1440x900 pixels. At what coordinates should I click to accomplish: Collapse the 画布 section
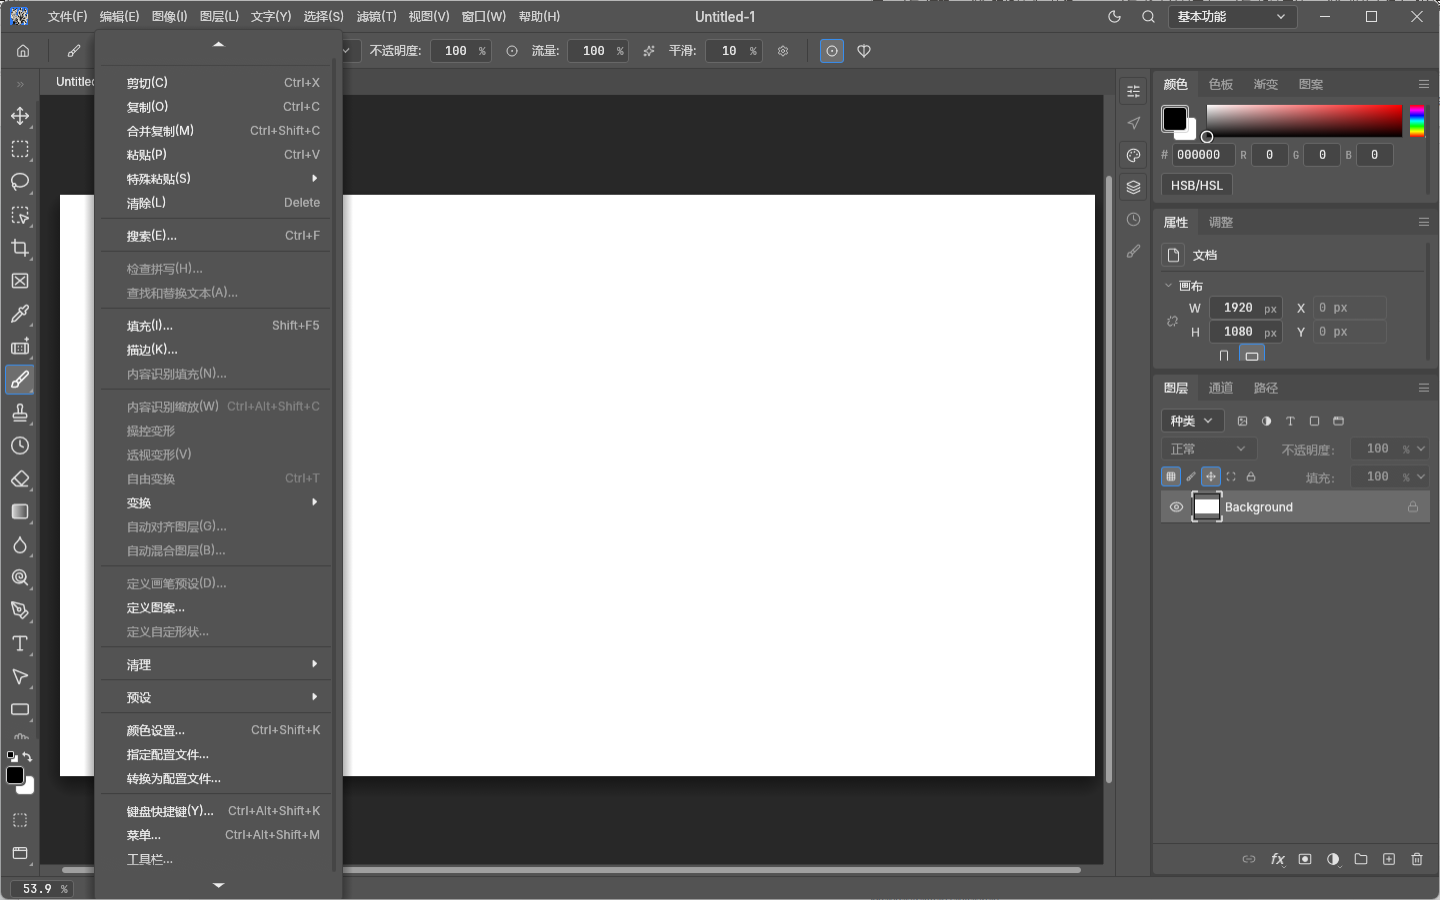click(1168, 286)
